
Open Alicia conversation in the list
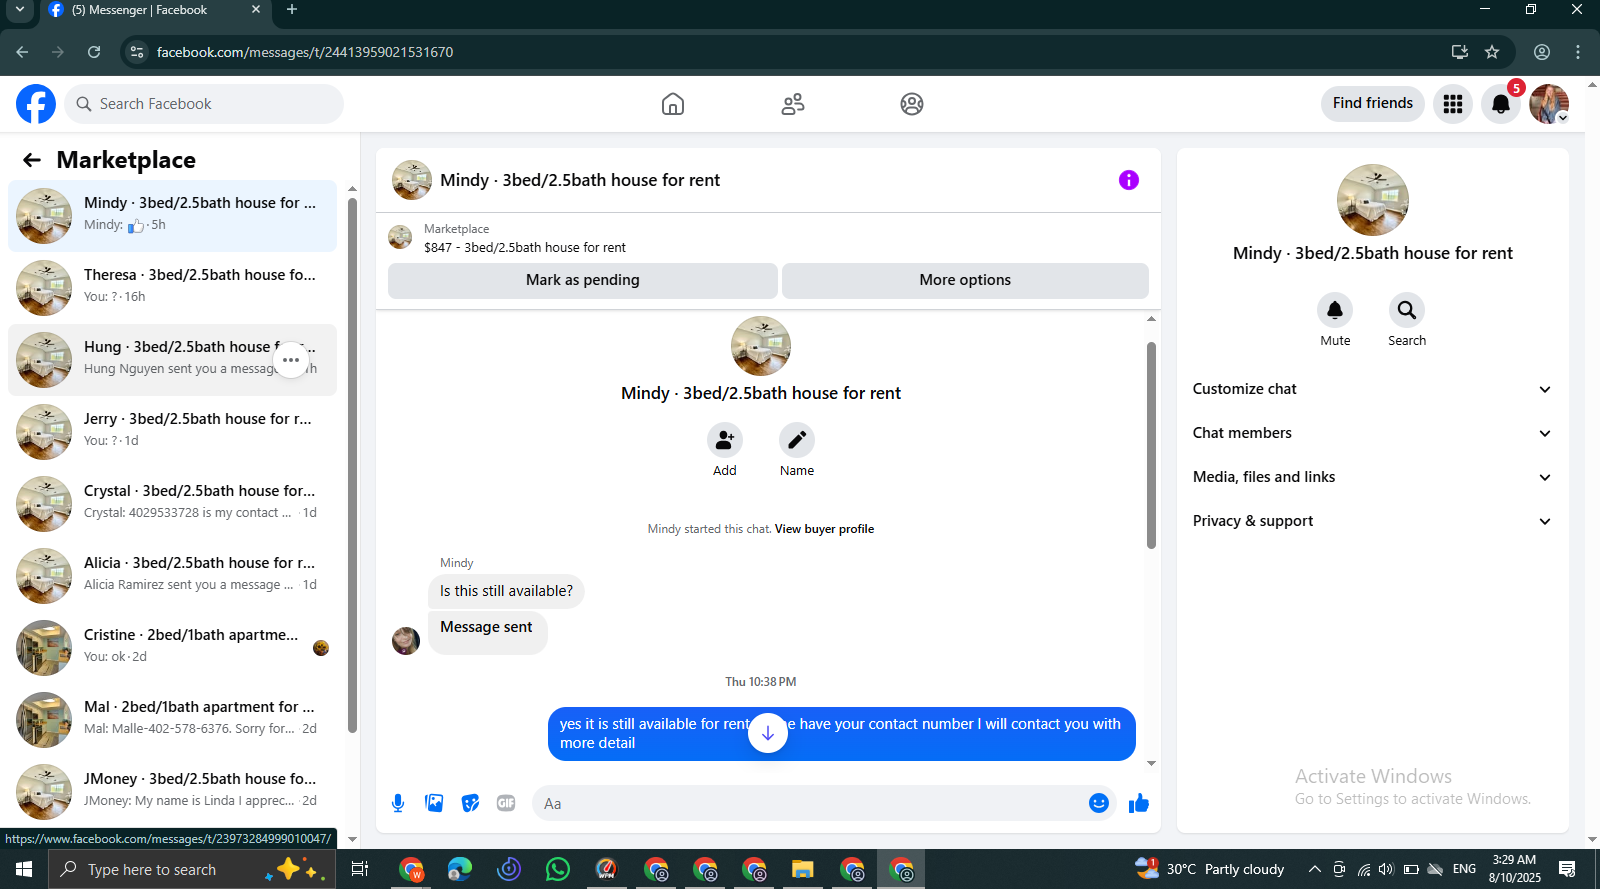(172, 576)
